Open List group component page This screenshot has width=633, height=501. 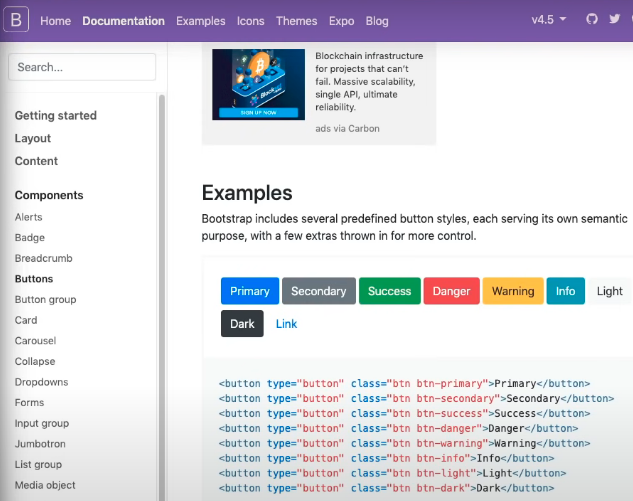pos(38,464)
